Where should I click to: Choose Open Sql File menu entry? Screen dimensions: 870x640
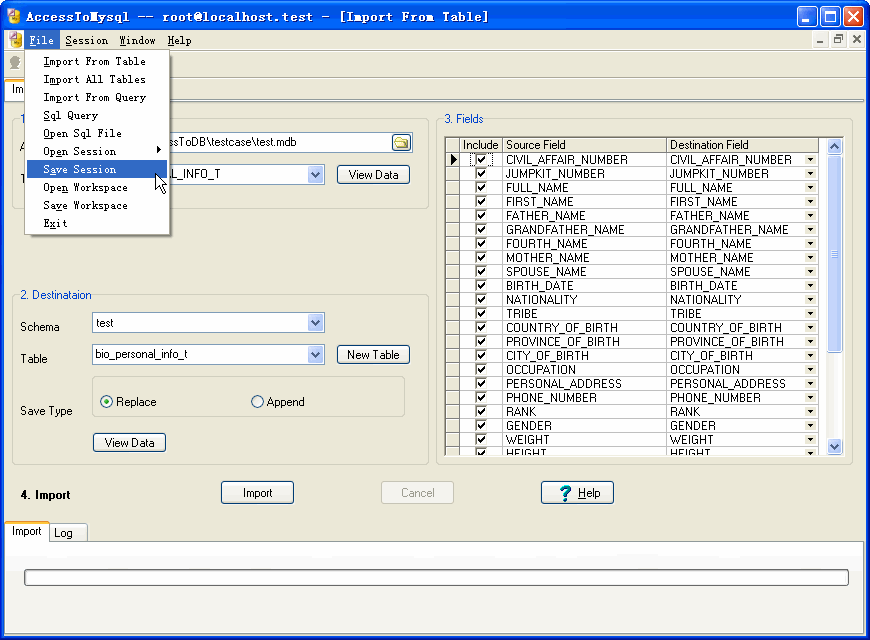coord(97,133)
